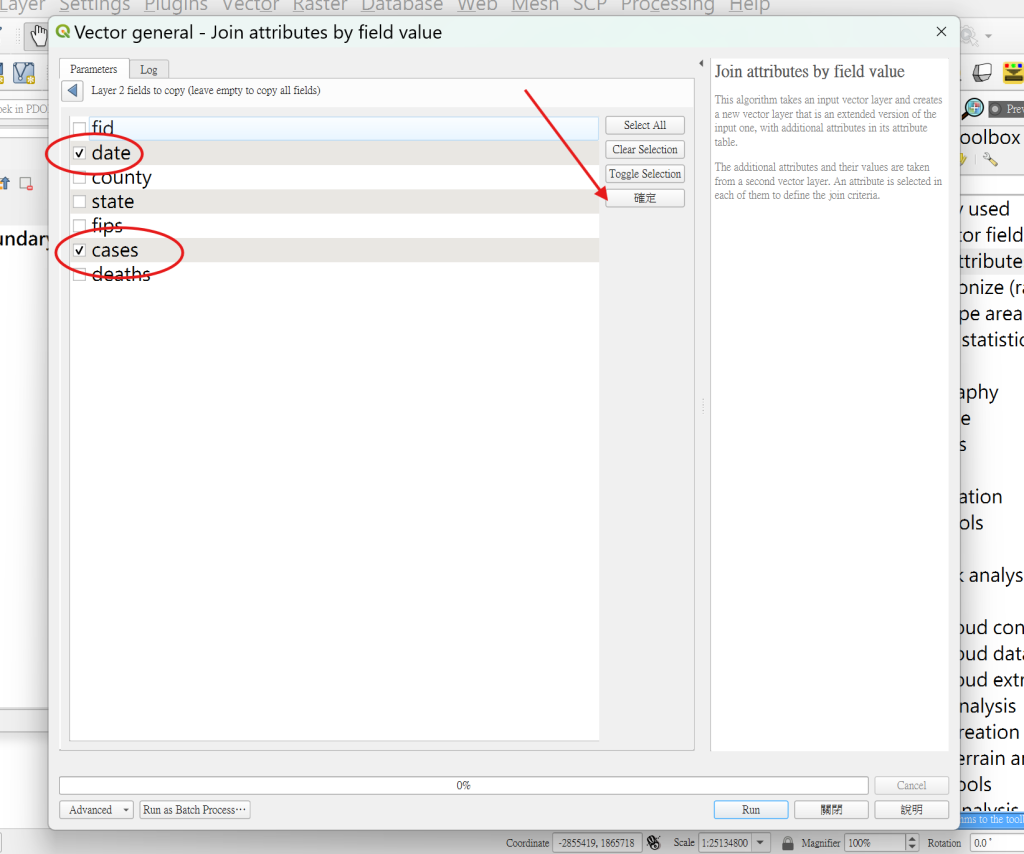Screen dimensions: 1024x854
Task: Click the Rotation value field
Action: tap(997, 843)
